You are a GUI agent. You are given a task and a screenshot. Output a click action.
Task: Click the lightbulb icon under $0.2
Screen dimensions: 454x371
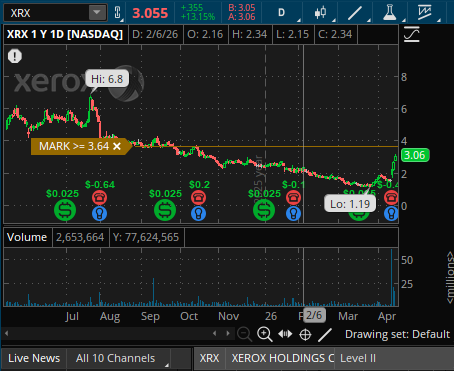(x=198, y=213)
